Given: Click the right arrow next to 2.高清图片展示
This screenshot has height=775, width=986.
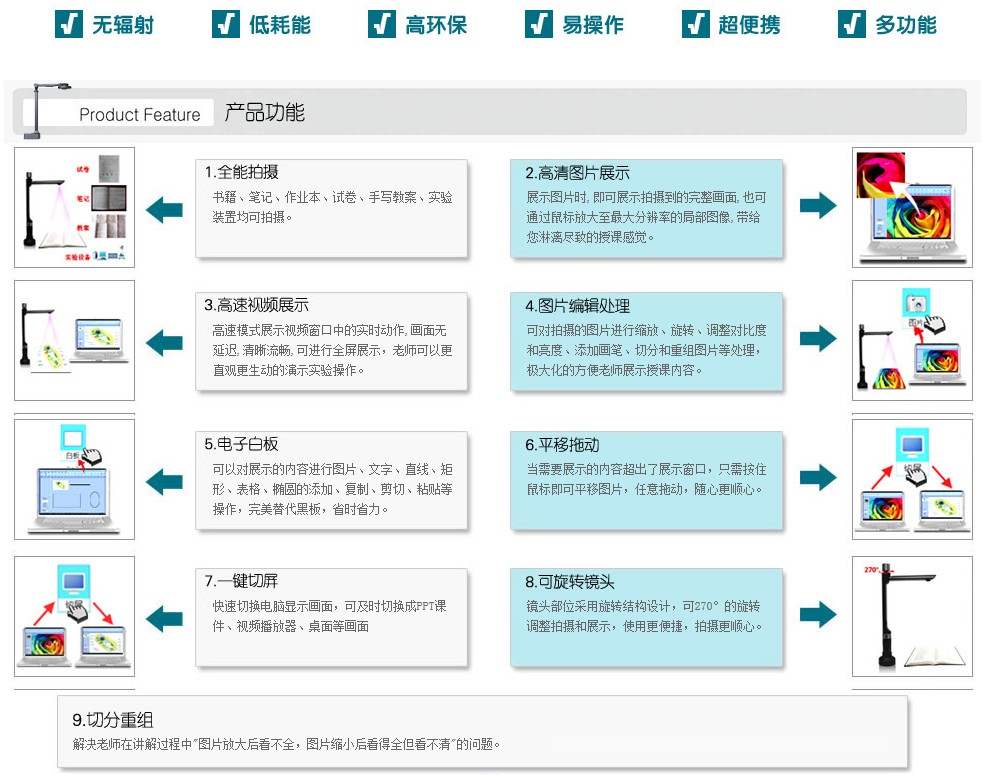Looking at the screenshot, I should tap(818, 206).
